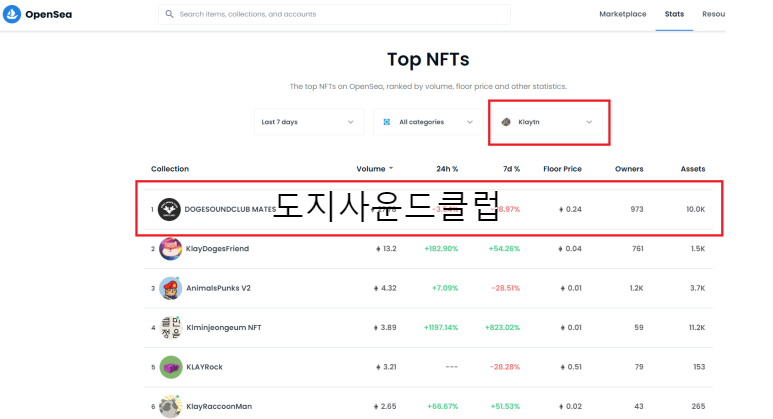
Task: Open the Kiminjeongeum NFT avatar icon
Action: tap(171, 327)
